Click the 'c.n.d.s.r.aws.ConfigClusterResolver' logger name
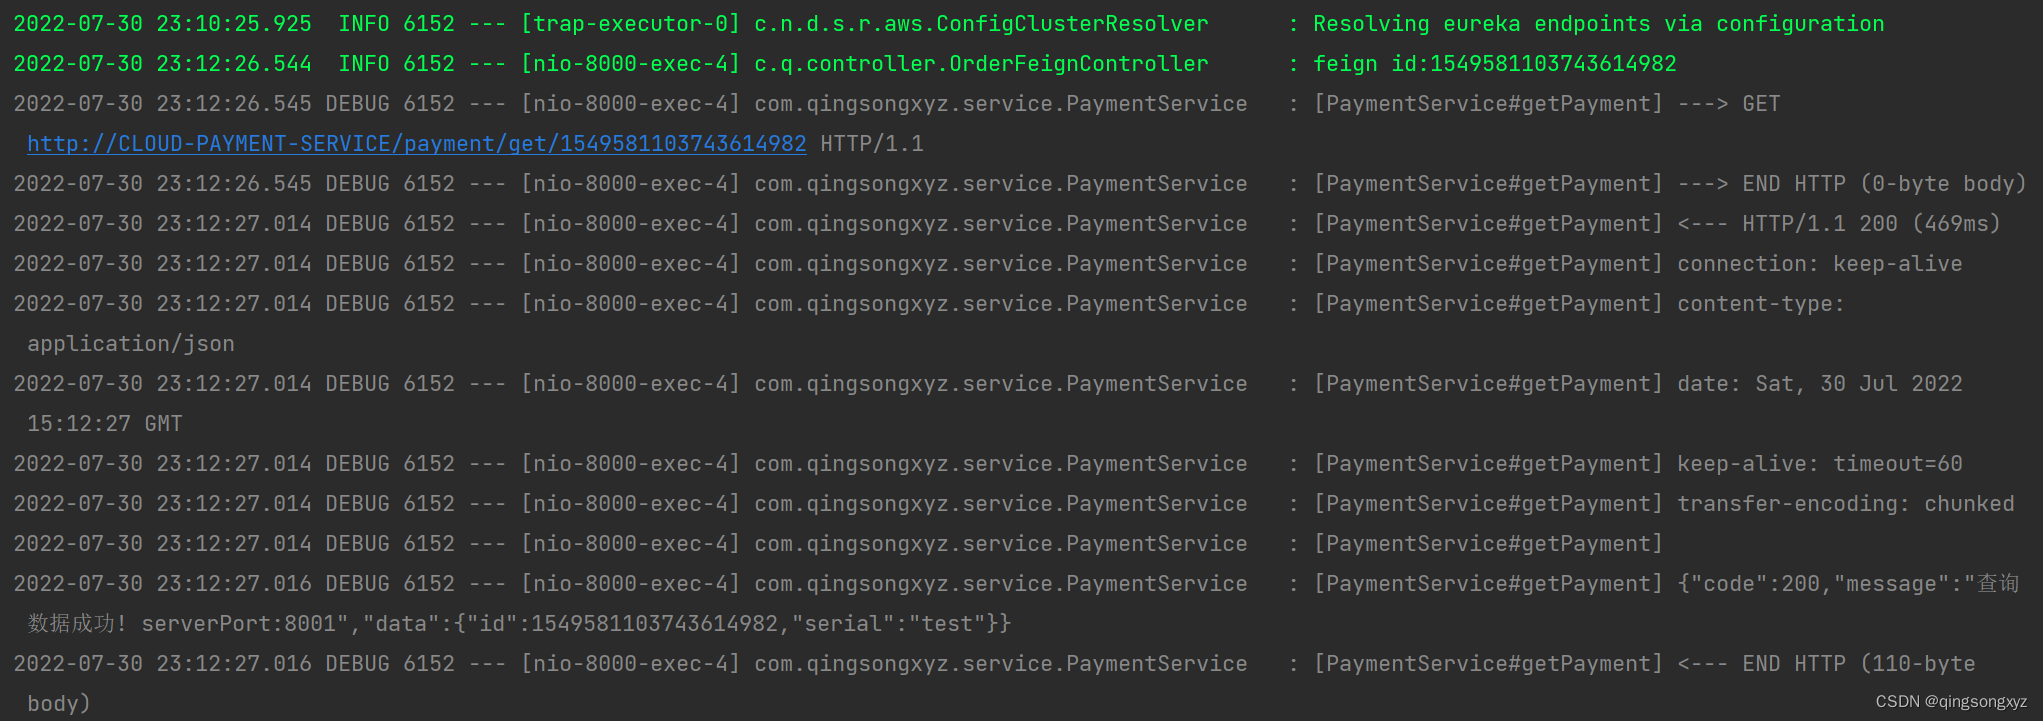 coord(981,24)
